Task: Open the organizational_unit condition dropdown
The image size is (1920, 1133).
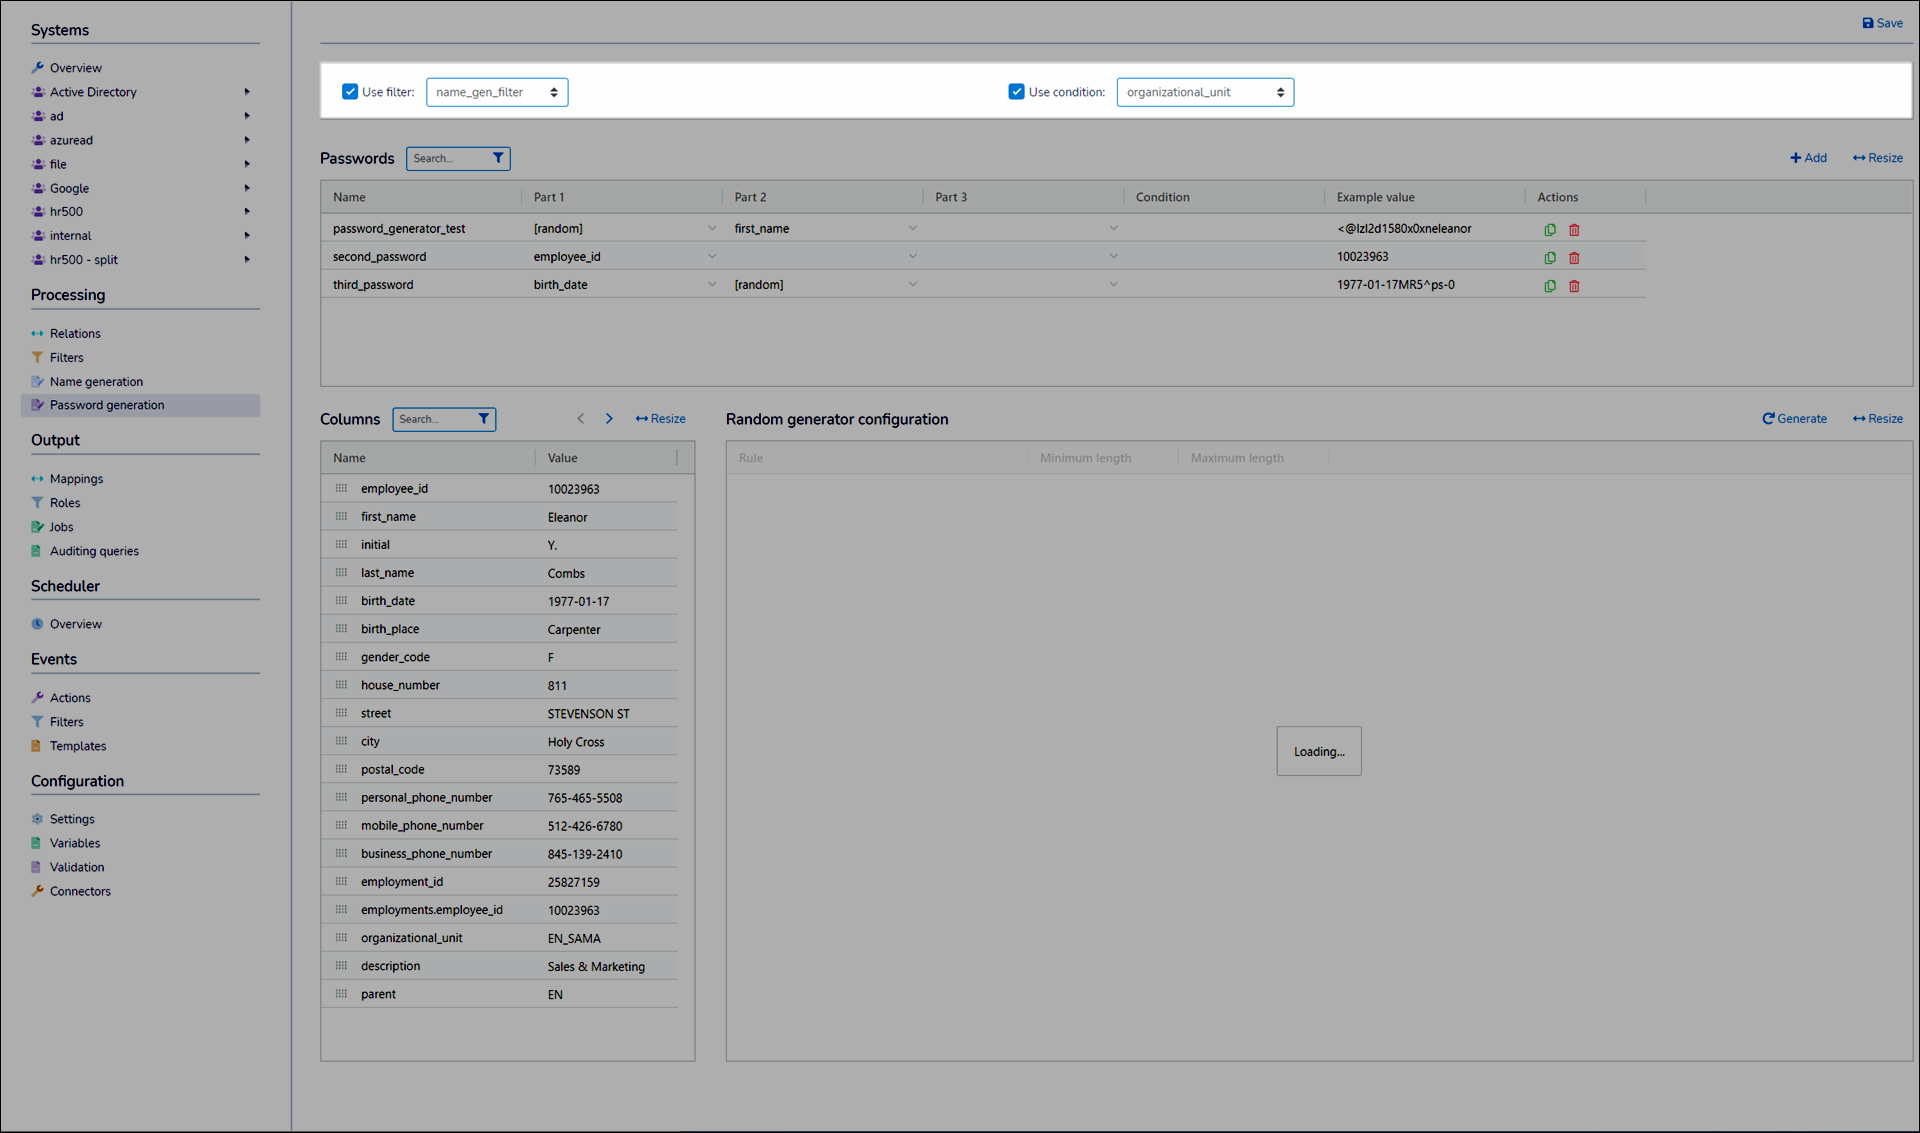Action: 1205,92
